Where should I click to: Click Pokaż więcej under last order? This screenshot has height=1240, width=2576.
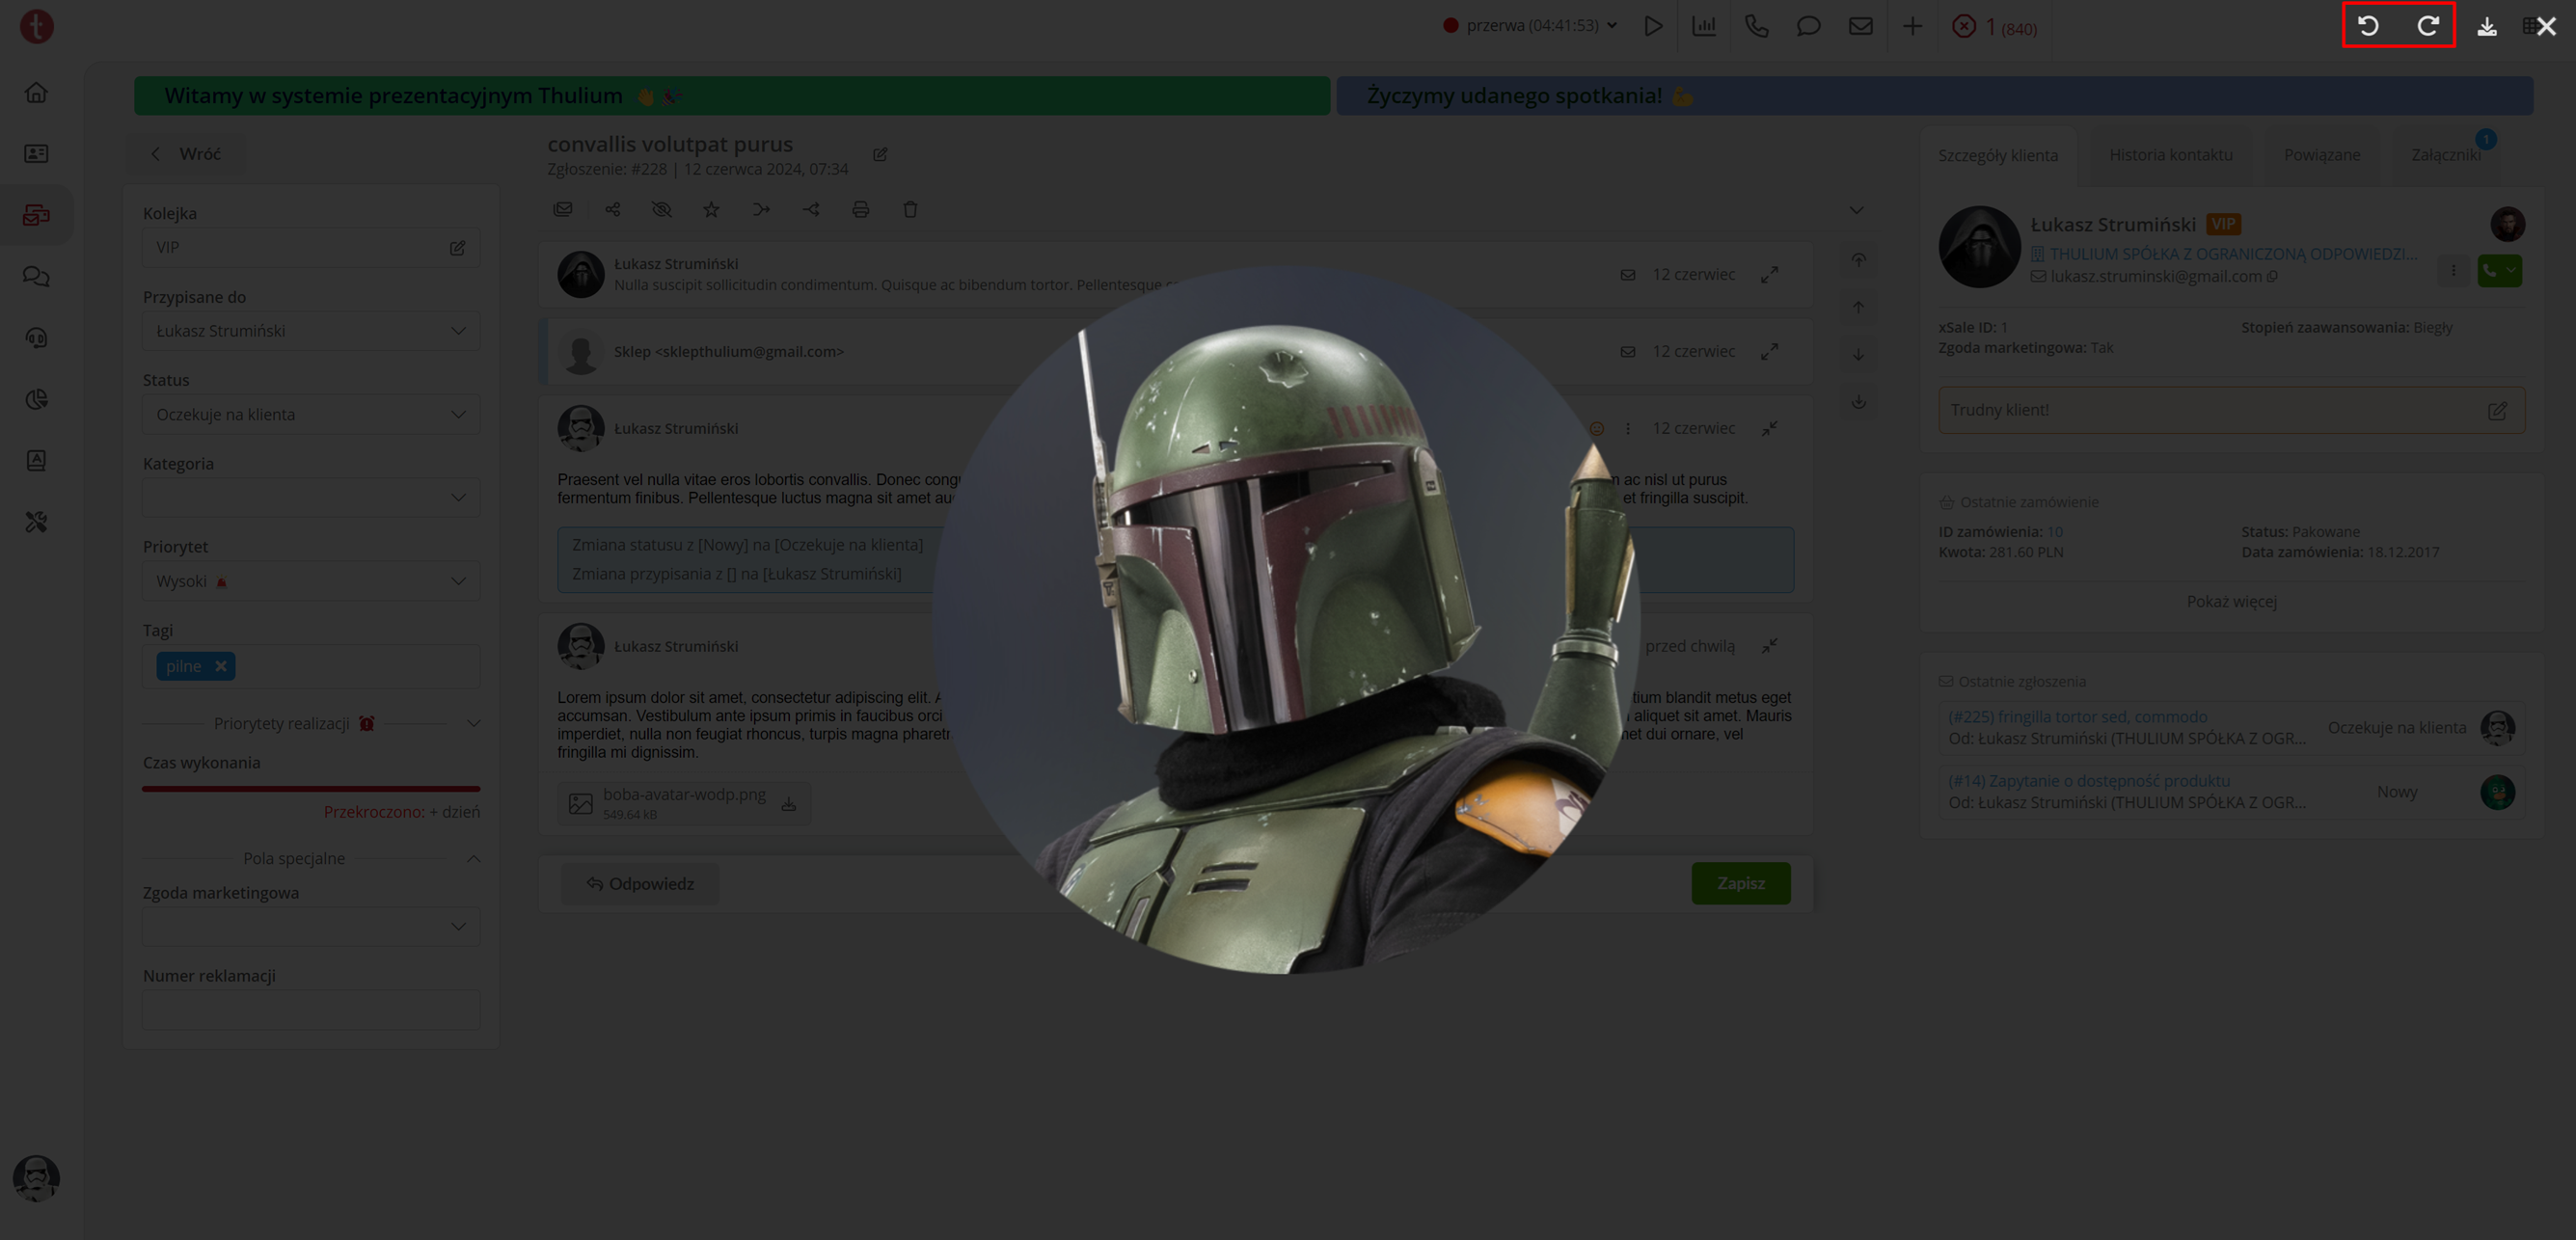coord(2231,601)
